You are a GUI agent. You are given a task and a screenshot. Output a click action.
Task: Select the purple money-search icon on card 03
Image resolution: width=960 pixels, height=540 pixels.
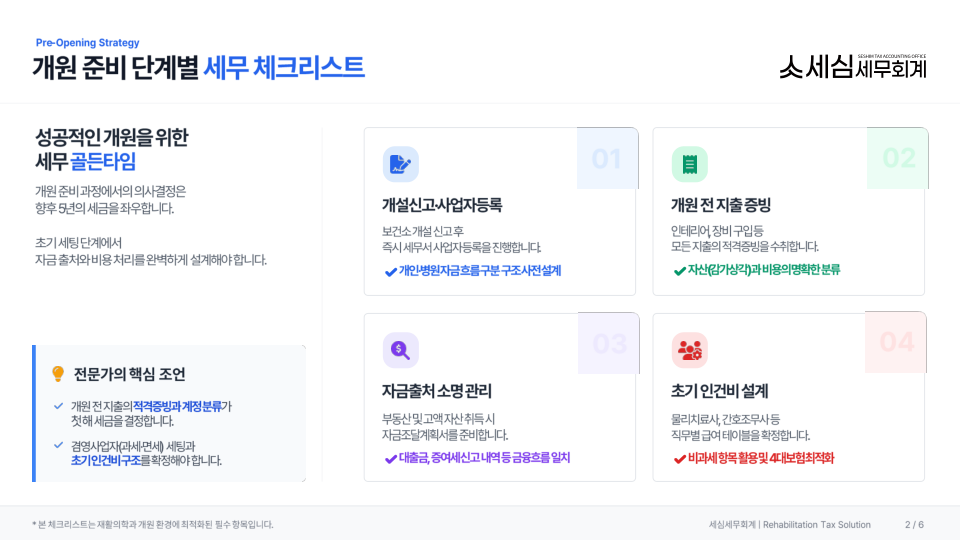[400, 349]
